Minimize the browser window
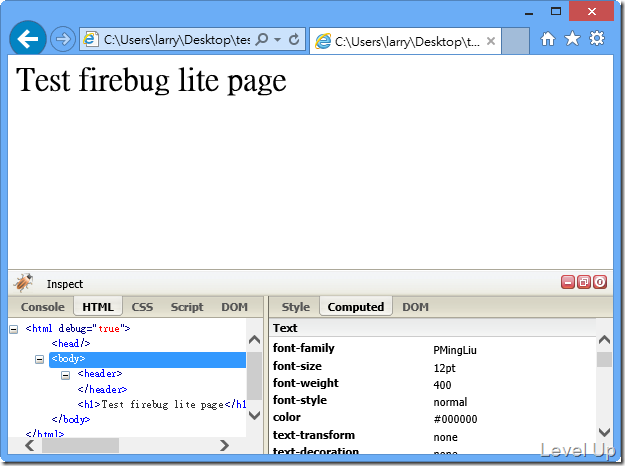 [529, 12]
